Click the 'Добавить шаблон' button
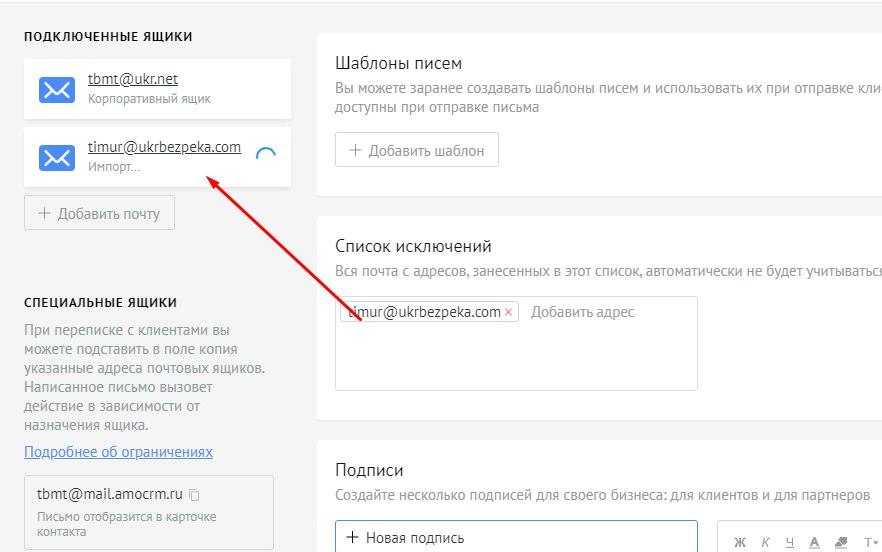 pyautogui.click(x=417, y=150)
